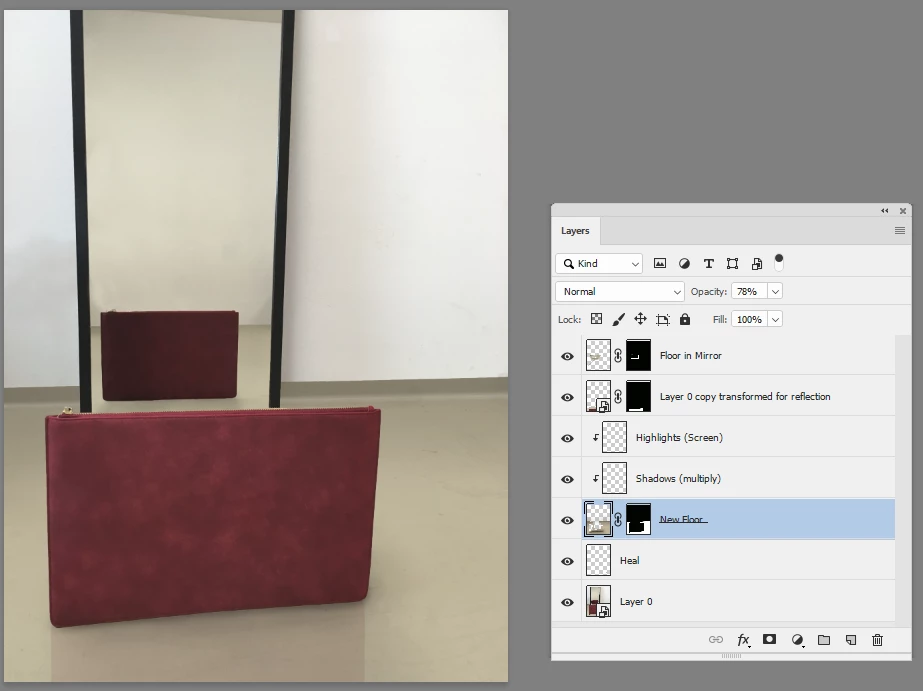Image resolution: width=923 pixels, height=691 pixels.
Task: Open the Fill slider arrow
Action: click(775, 320)
